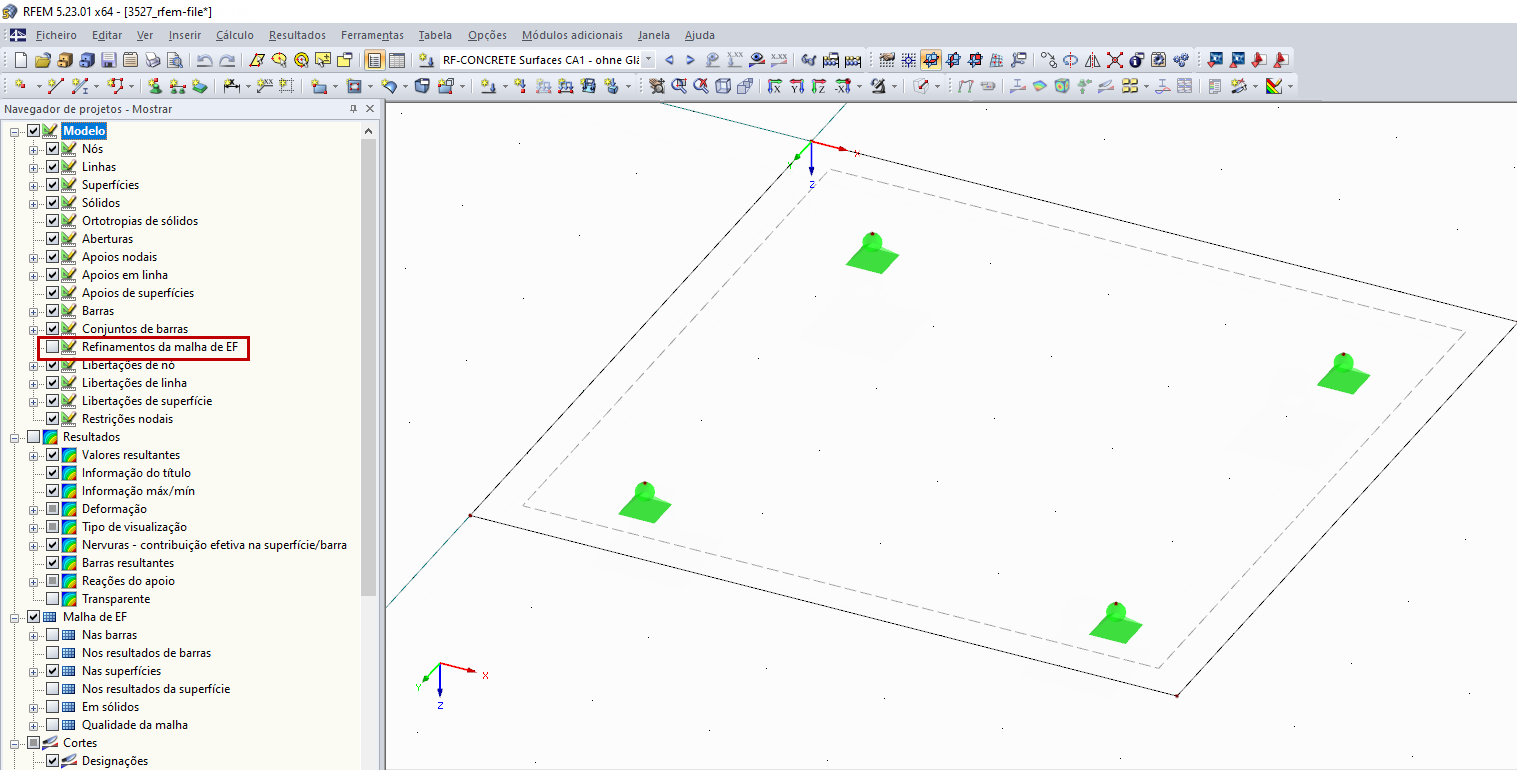
Task: Click the navigator scroll up arrow
Action: click(x=368, y=130)
